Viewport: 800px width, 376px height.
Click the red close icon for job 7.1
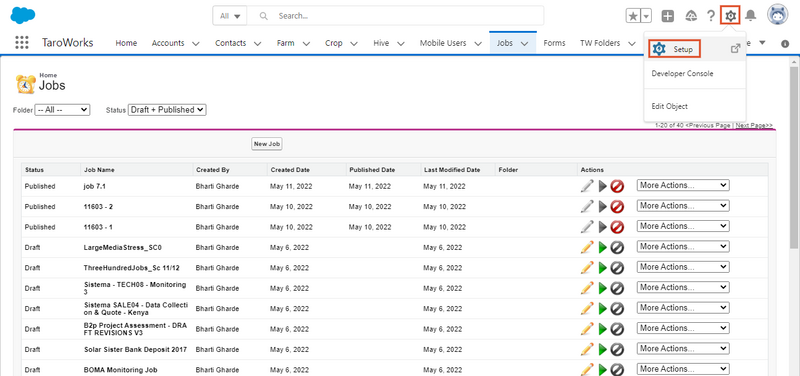[x=617, y=186]
